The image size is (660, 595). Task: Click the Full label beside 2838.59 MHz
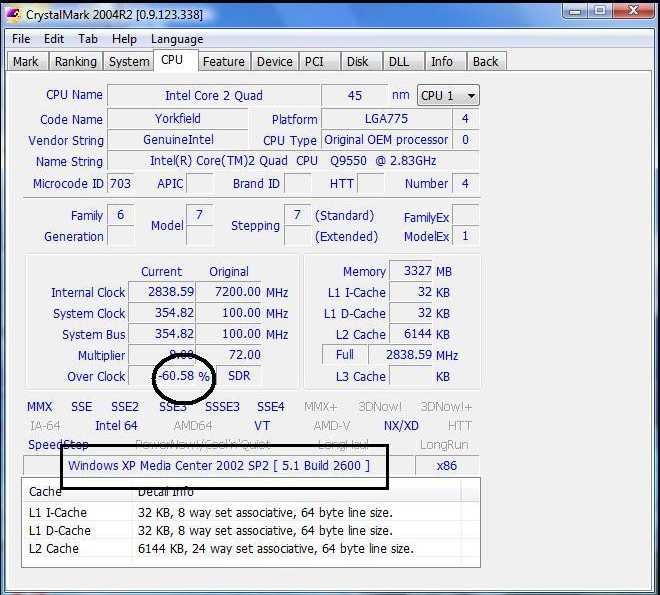point(344,355)
